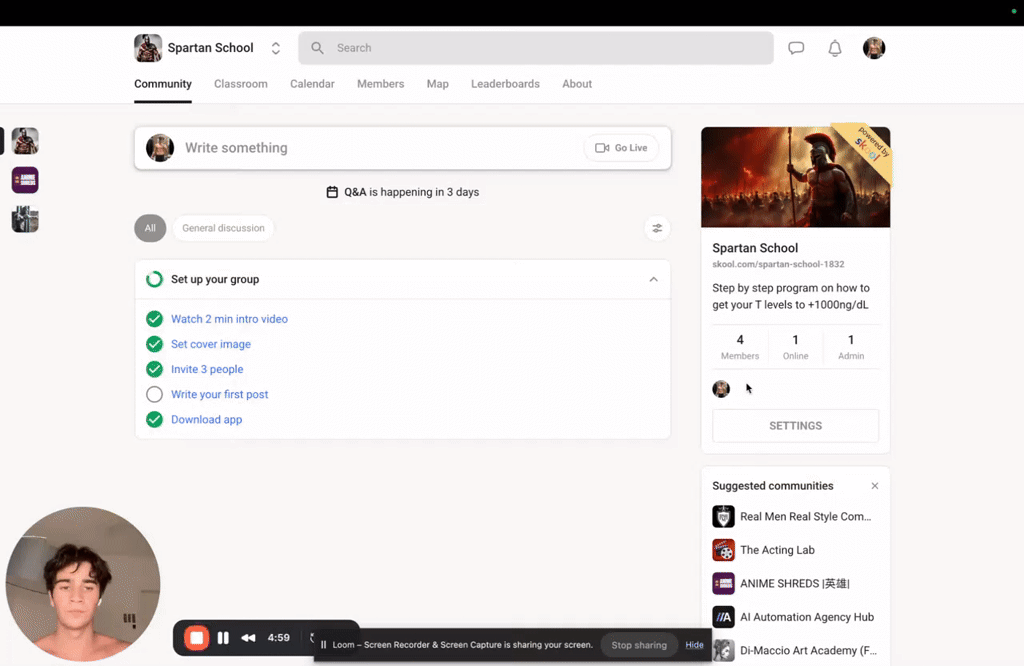
Task: Open the group switcher chevrons
Action: coord(276,48)
